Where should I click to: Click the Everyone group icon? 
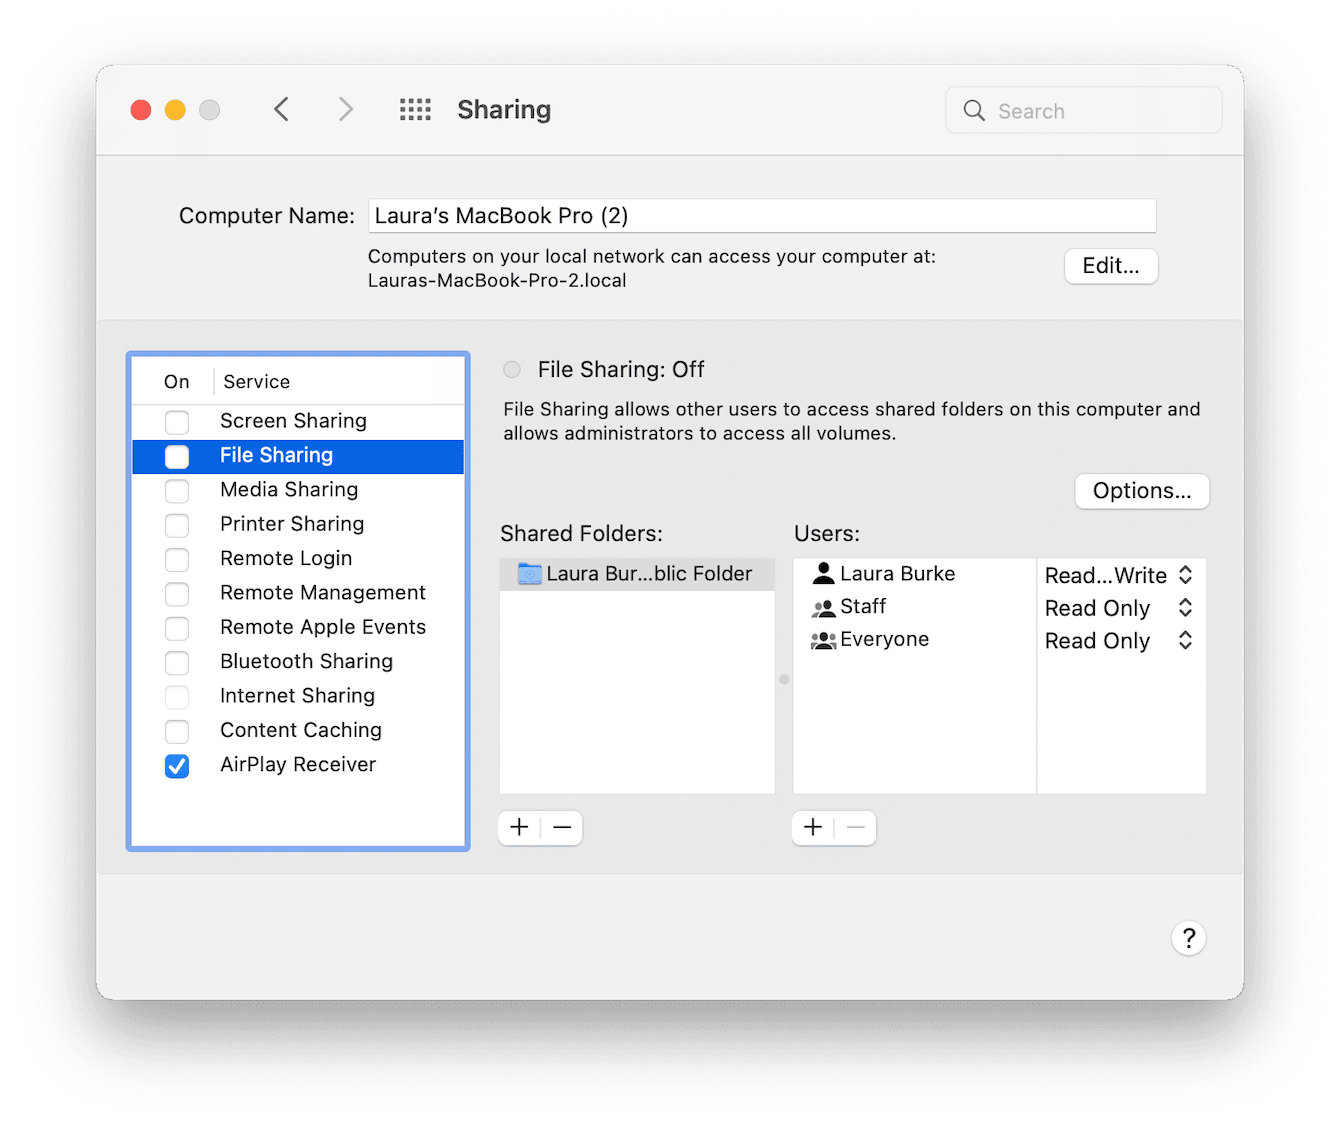tap(822, 639)
